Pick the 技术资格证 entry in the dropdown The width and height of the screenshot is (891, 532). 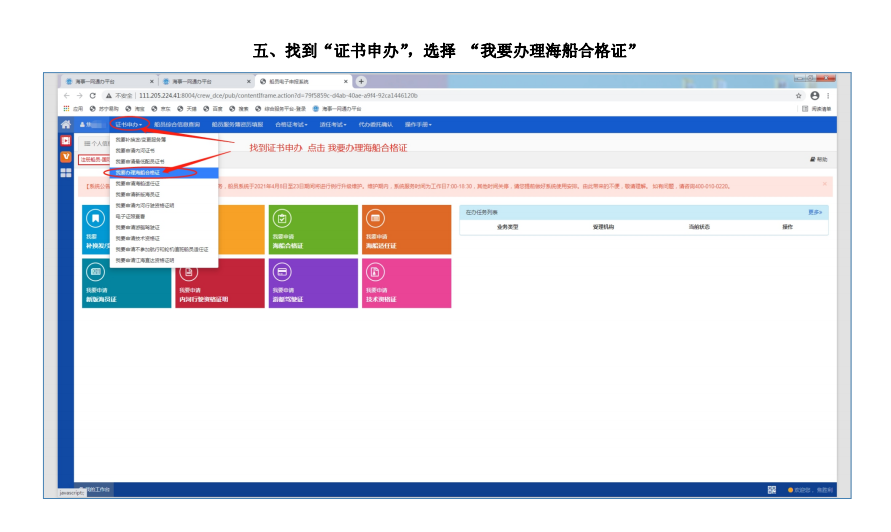tap(138, 239)
